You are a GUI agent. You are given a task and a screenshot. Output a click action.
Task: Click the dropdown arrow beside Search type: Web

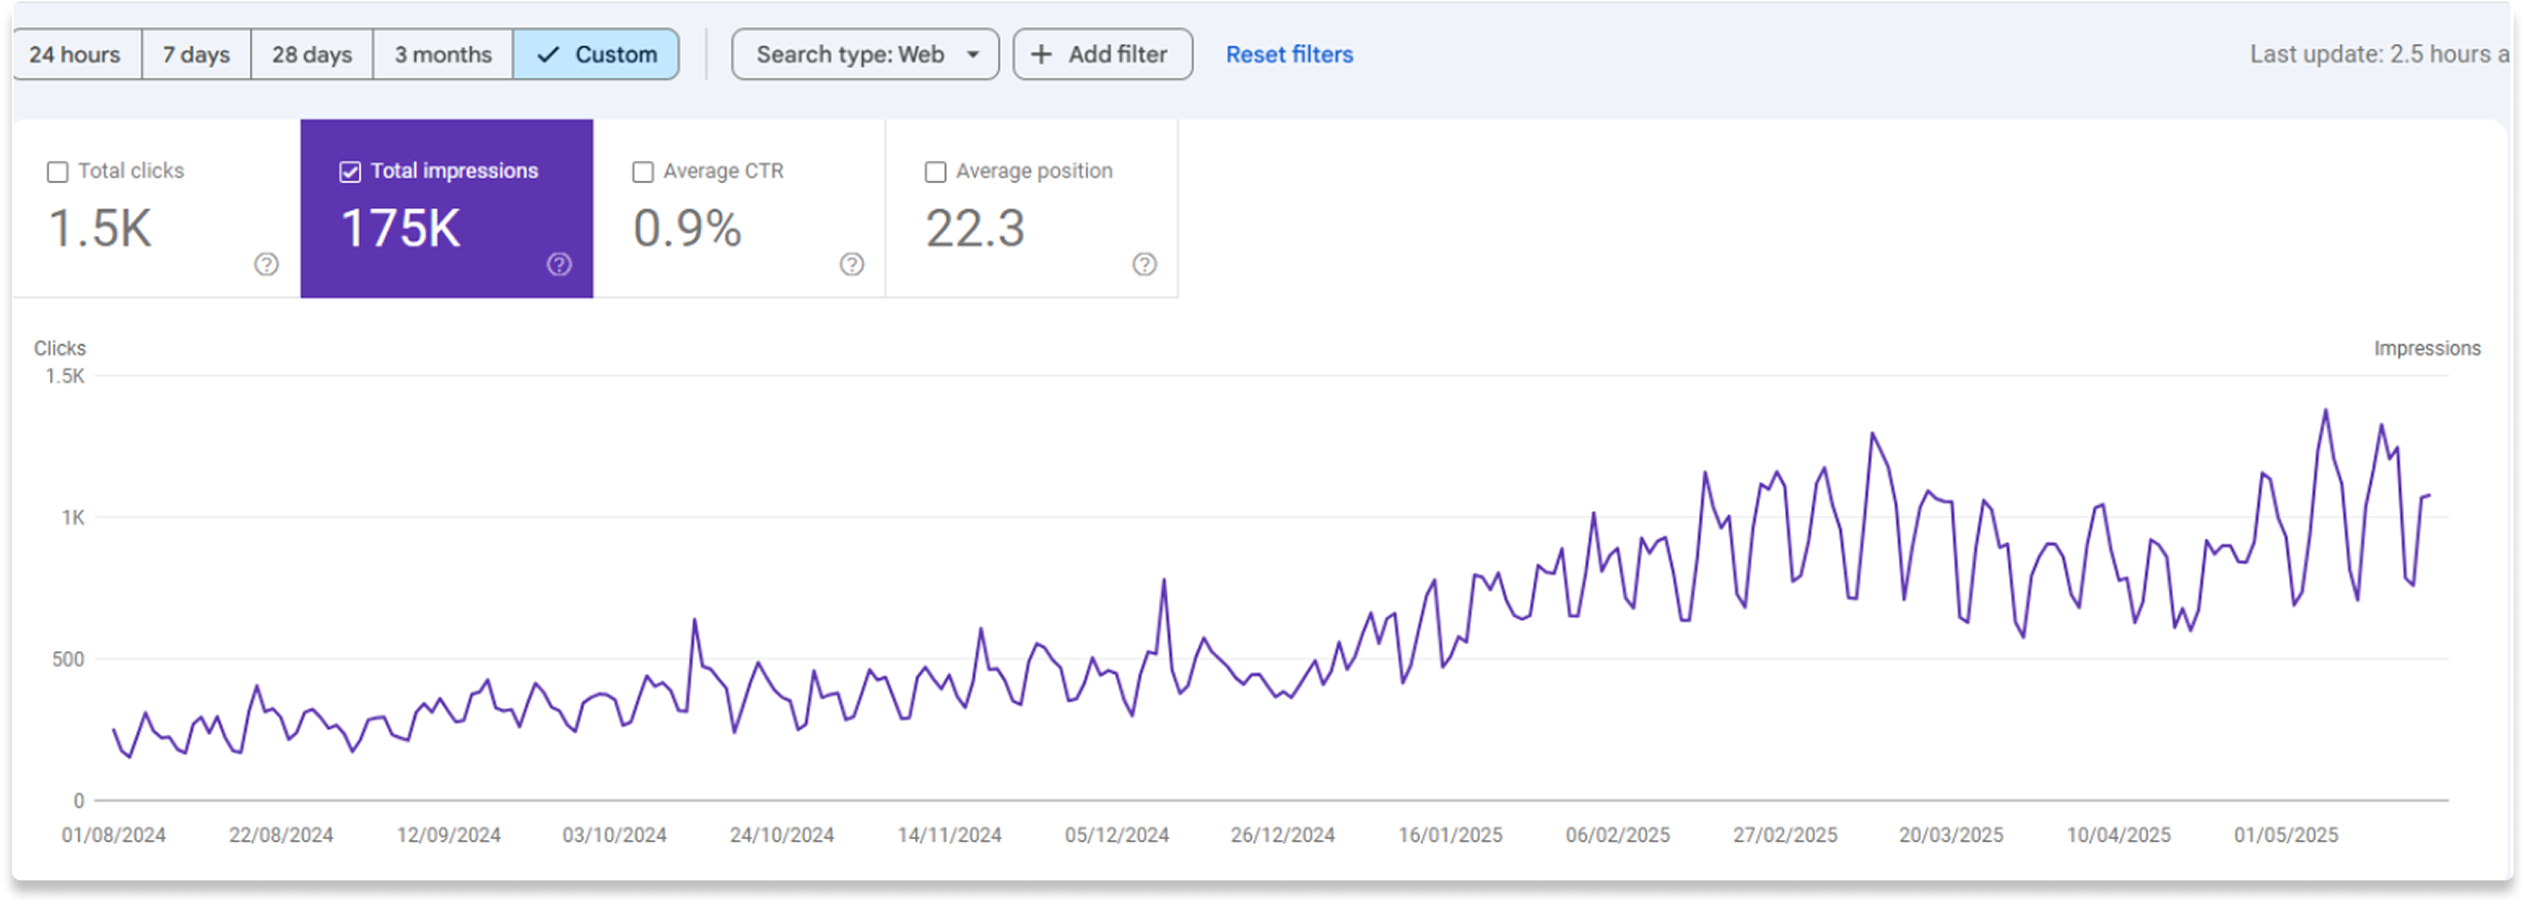(972, 55)
